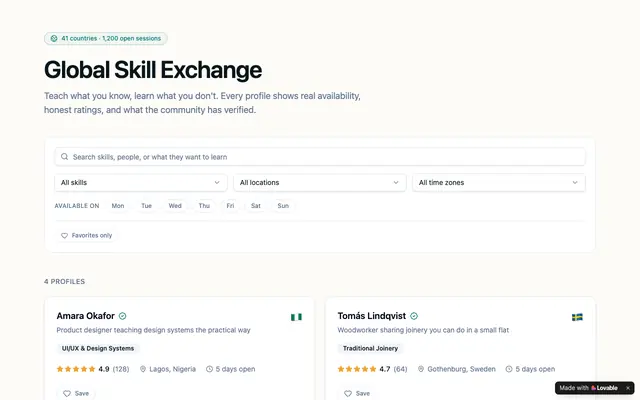Enable the Favorites only filter
The image size is (640, 400).
click(x=87, y=236)
